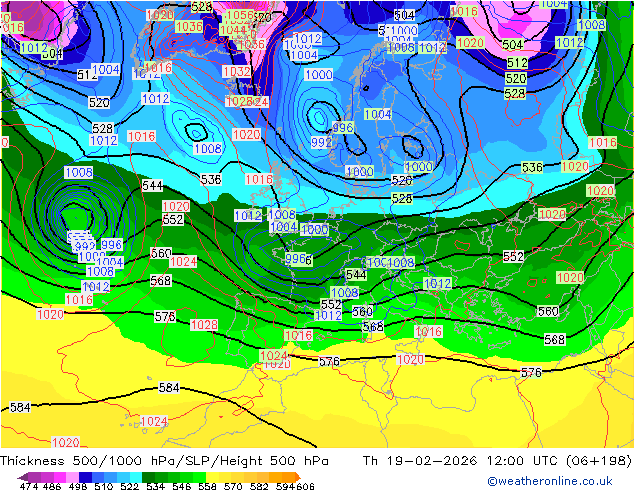Click the orange arrow tip on the legend's right end
Screen dimensions: 634x490
pos(298,477)
